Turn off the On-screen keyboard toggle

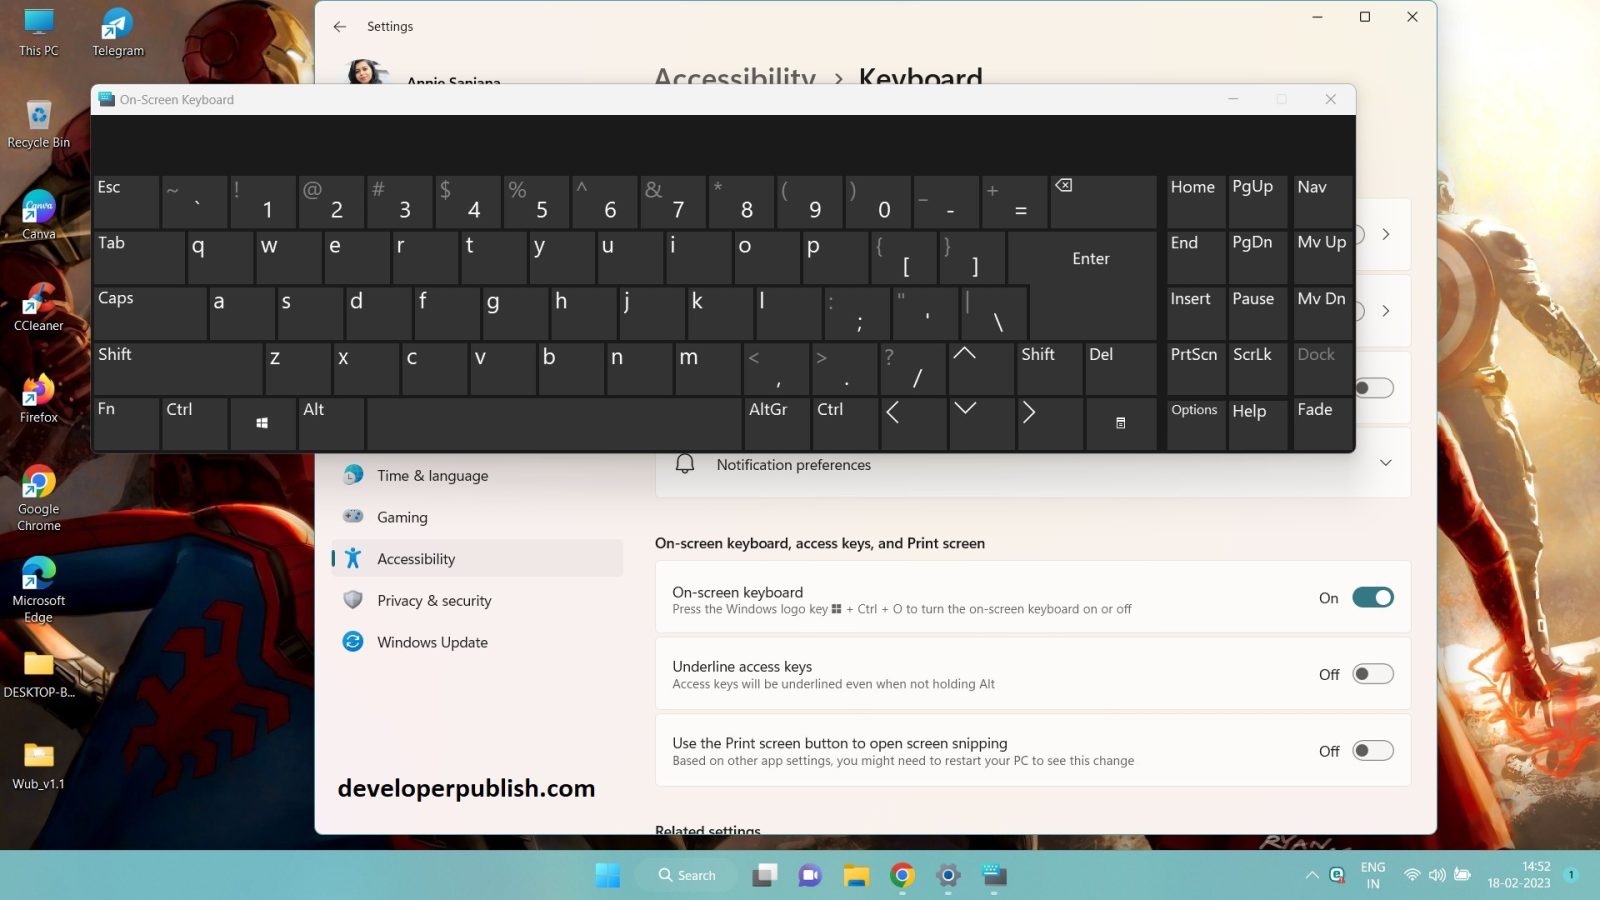tap(1373, 597)
